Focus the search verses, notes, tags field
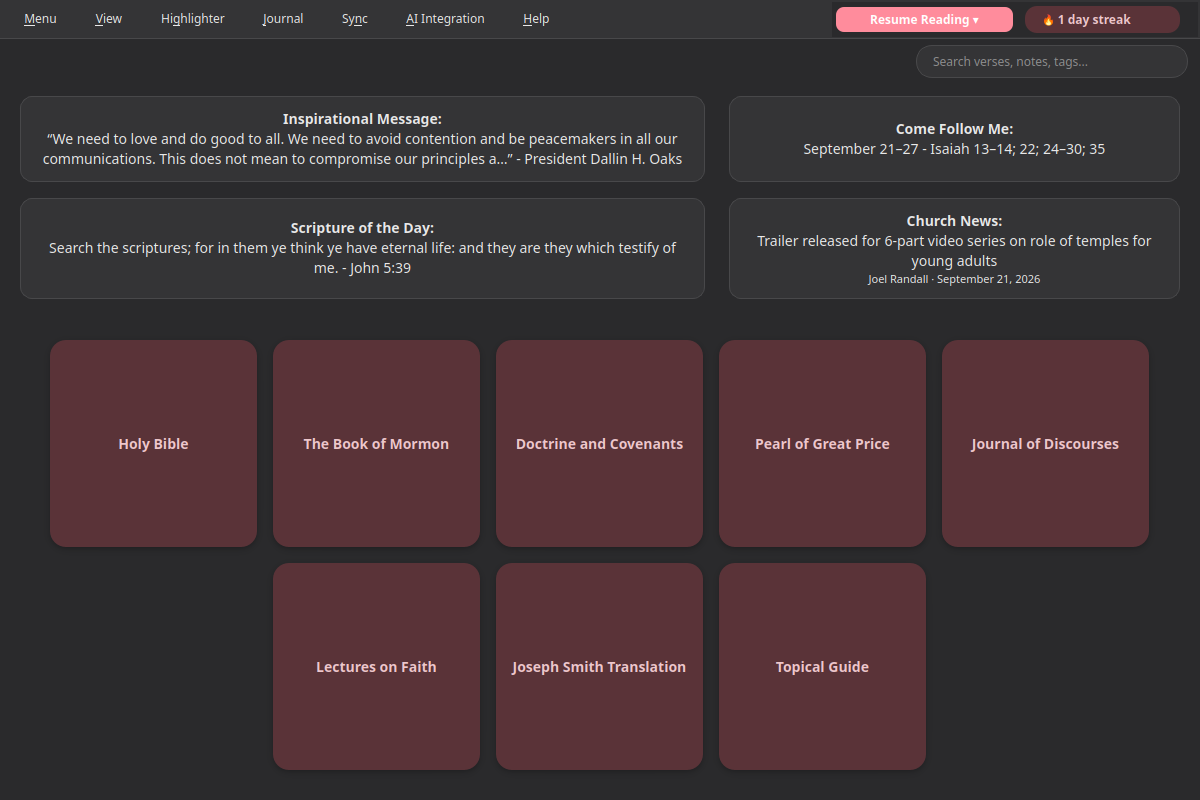The image size is (1200, 800). pyautogui.click(x=1052, y=61)
